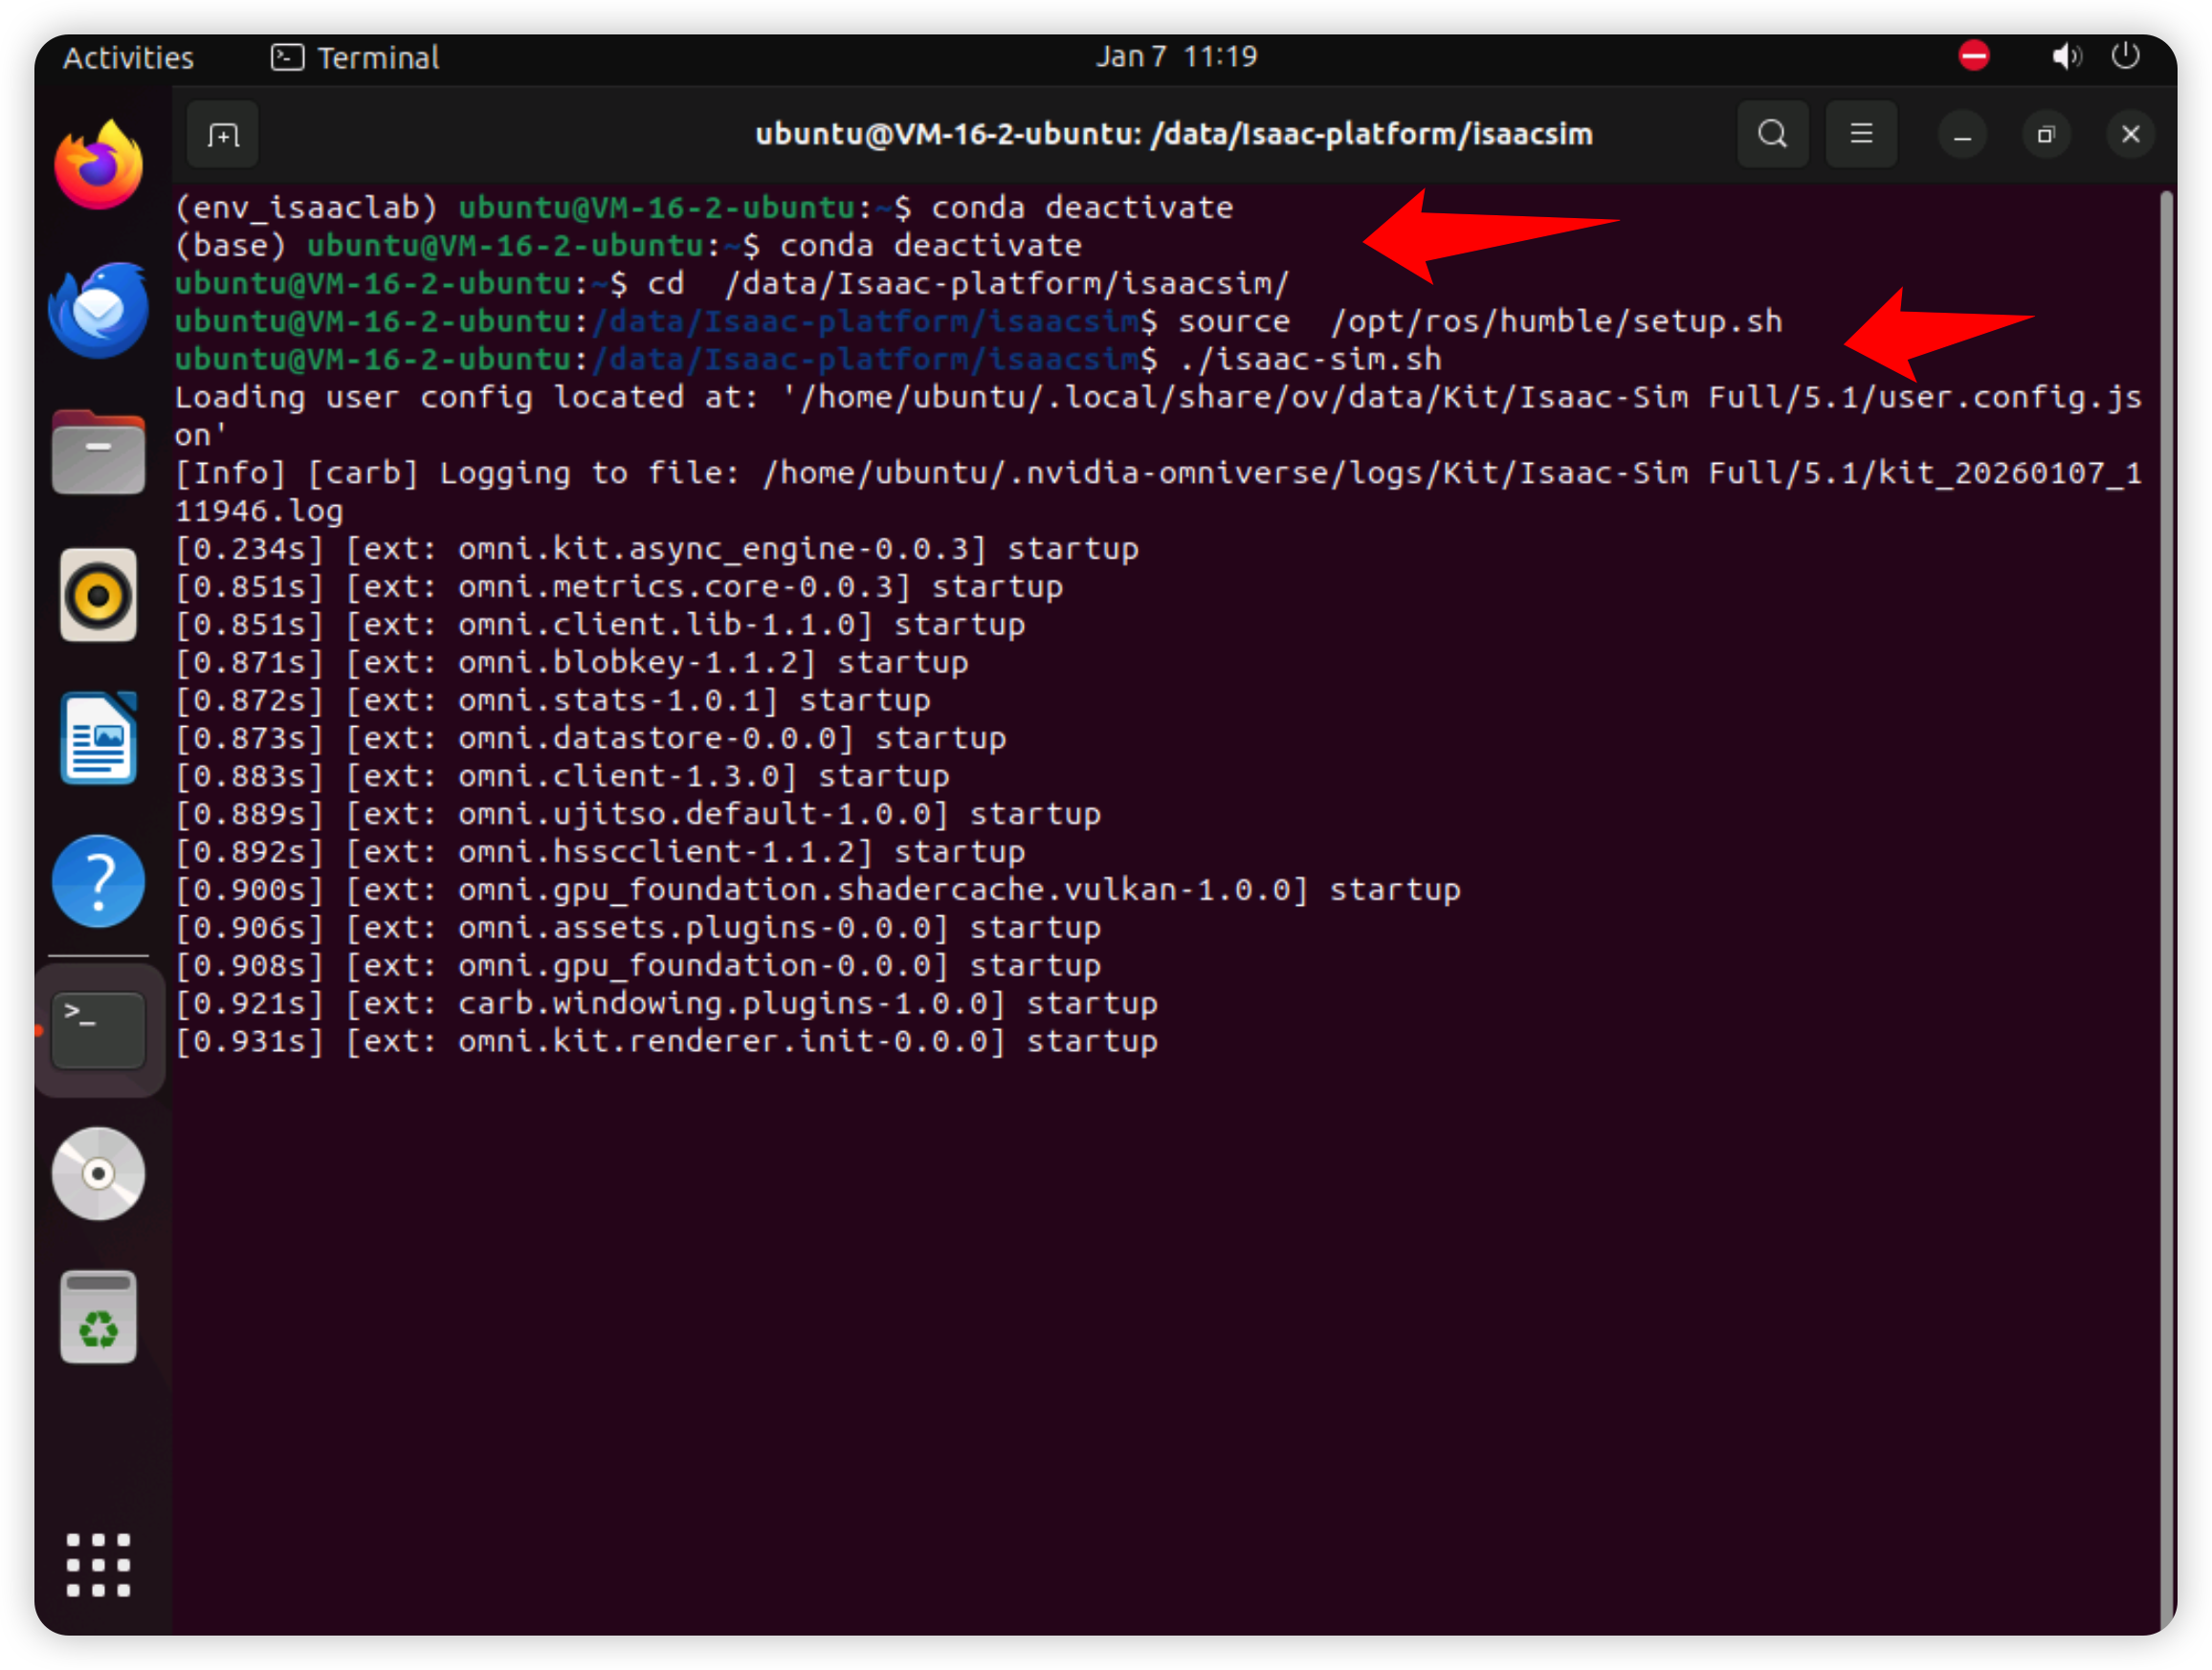2212x1670 pixels.
Task: Open the terminal hamburger menu
Action: tap(1860, 134)
